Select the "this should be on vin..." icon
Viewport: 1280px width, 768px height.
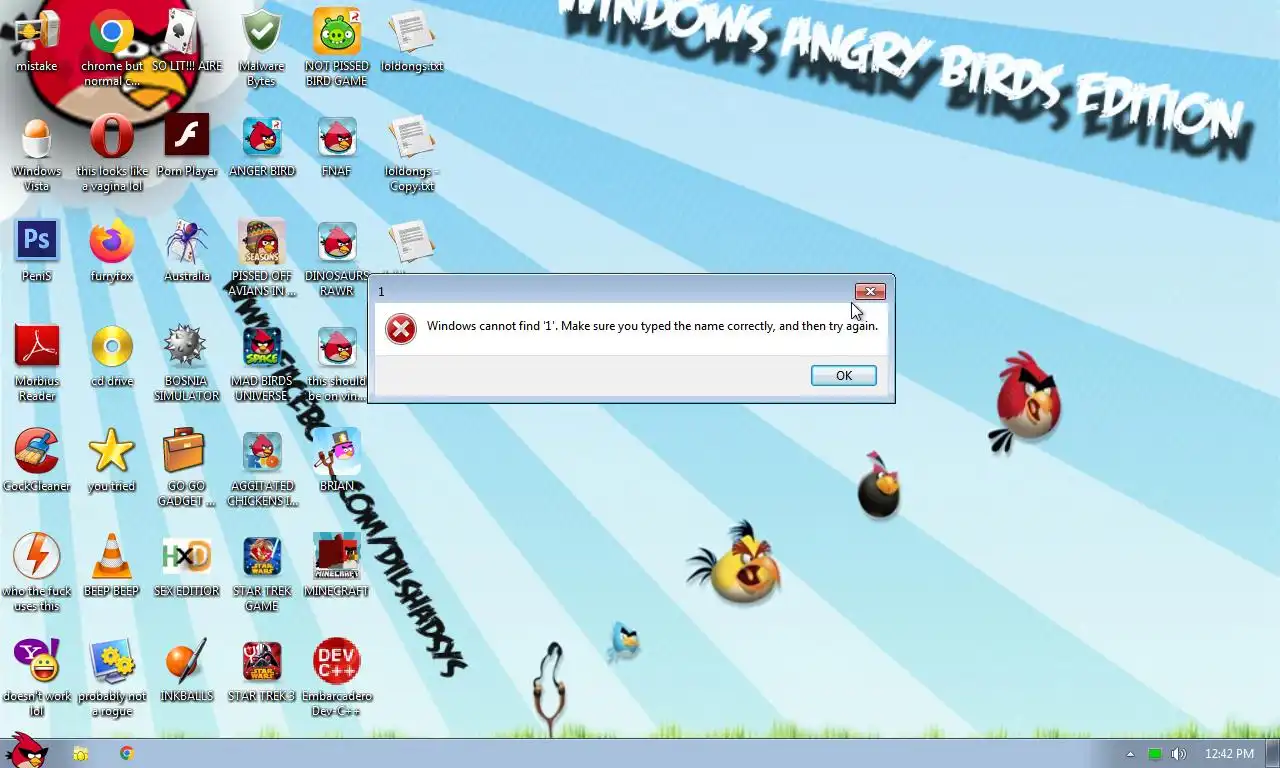[x=337, y=363]
